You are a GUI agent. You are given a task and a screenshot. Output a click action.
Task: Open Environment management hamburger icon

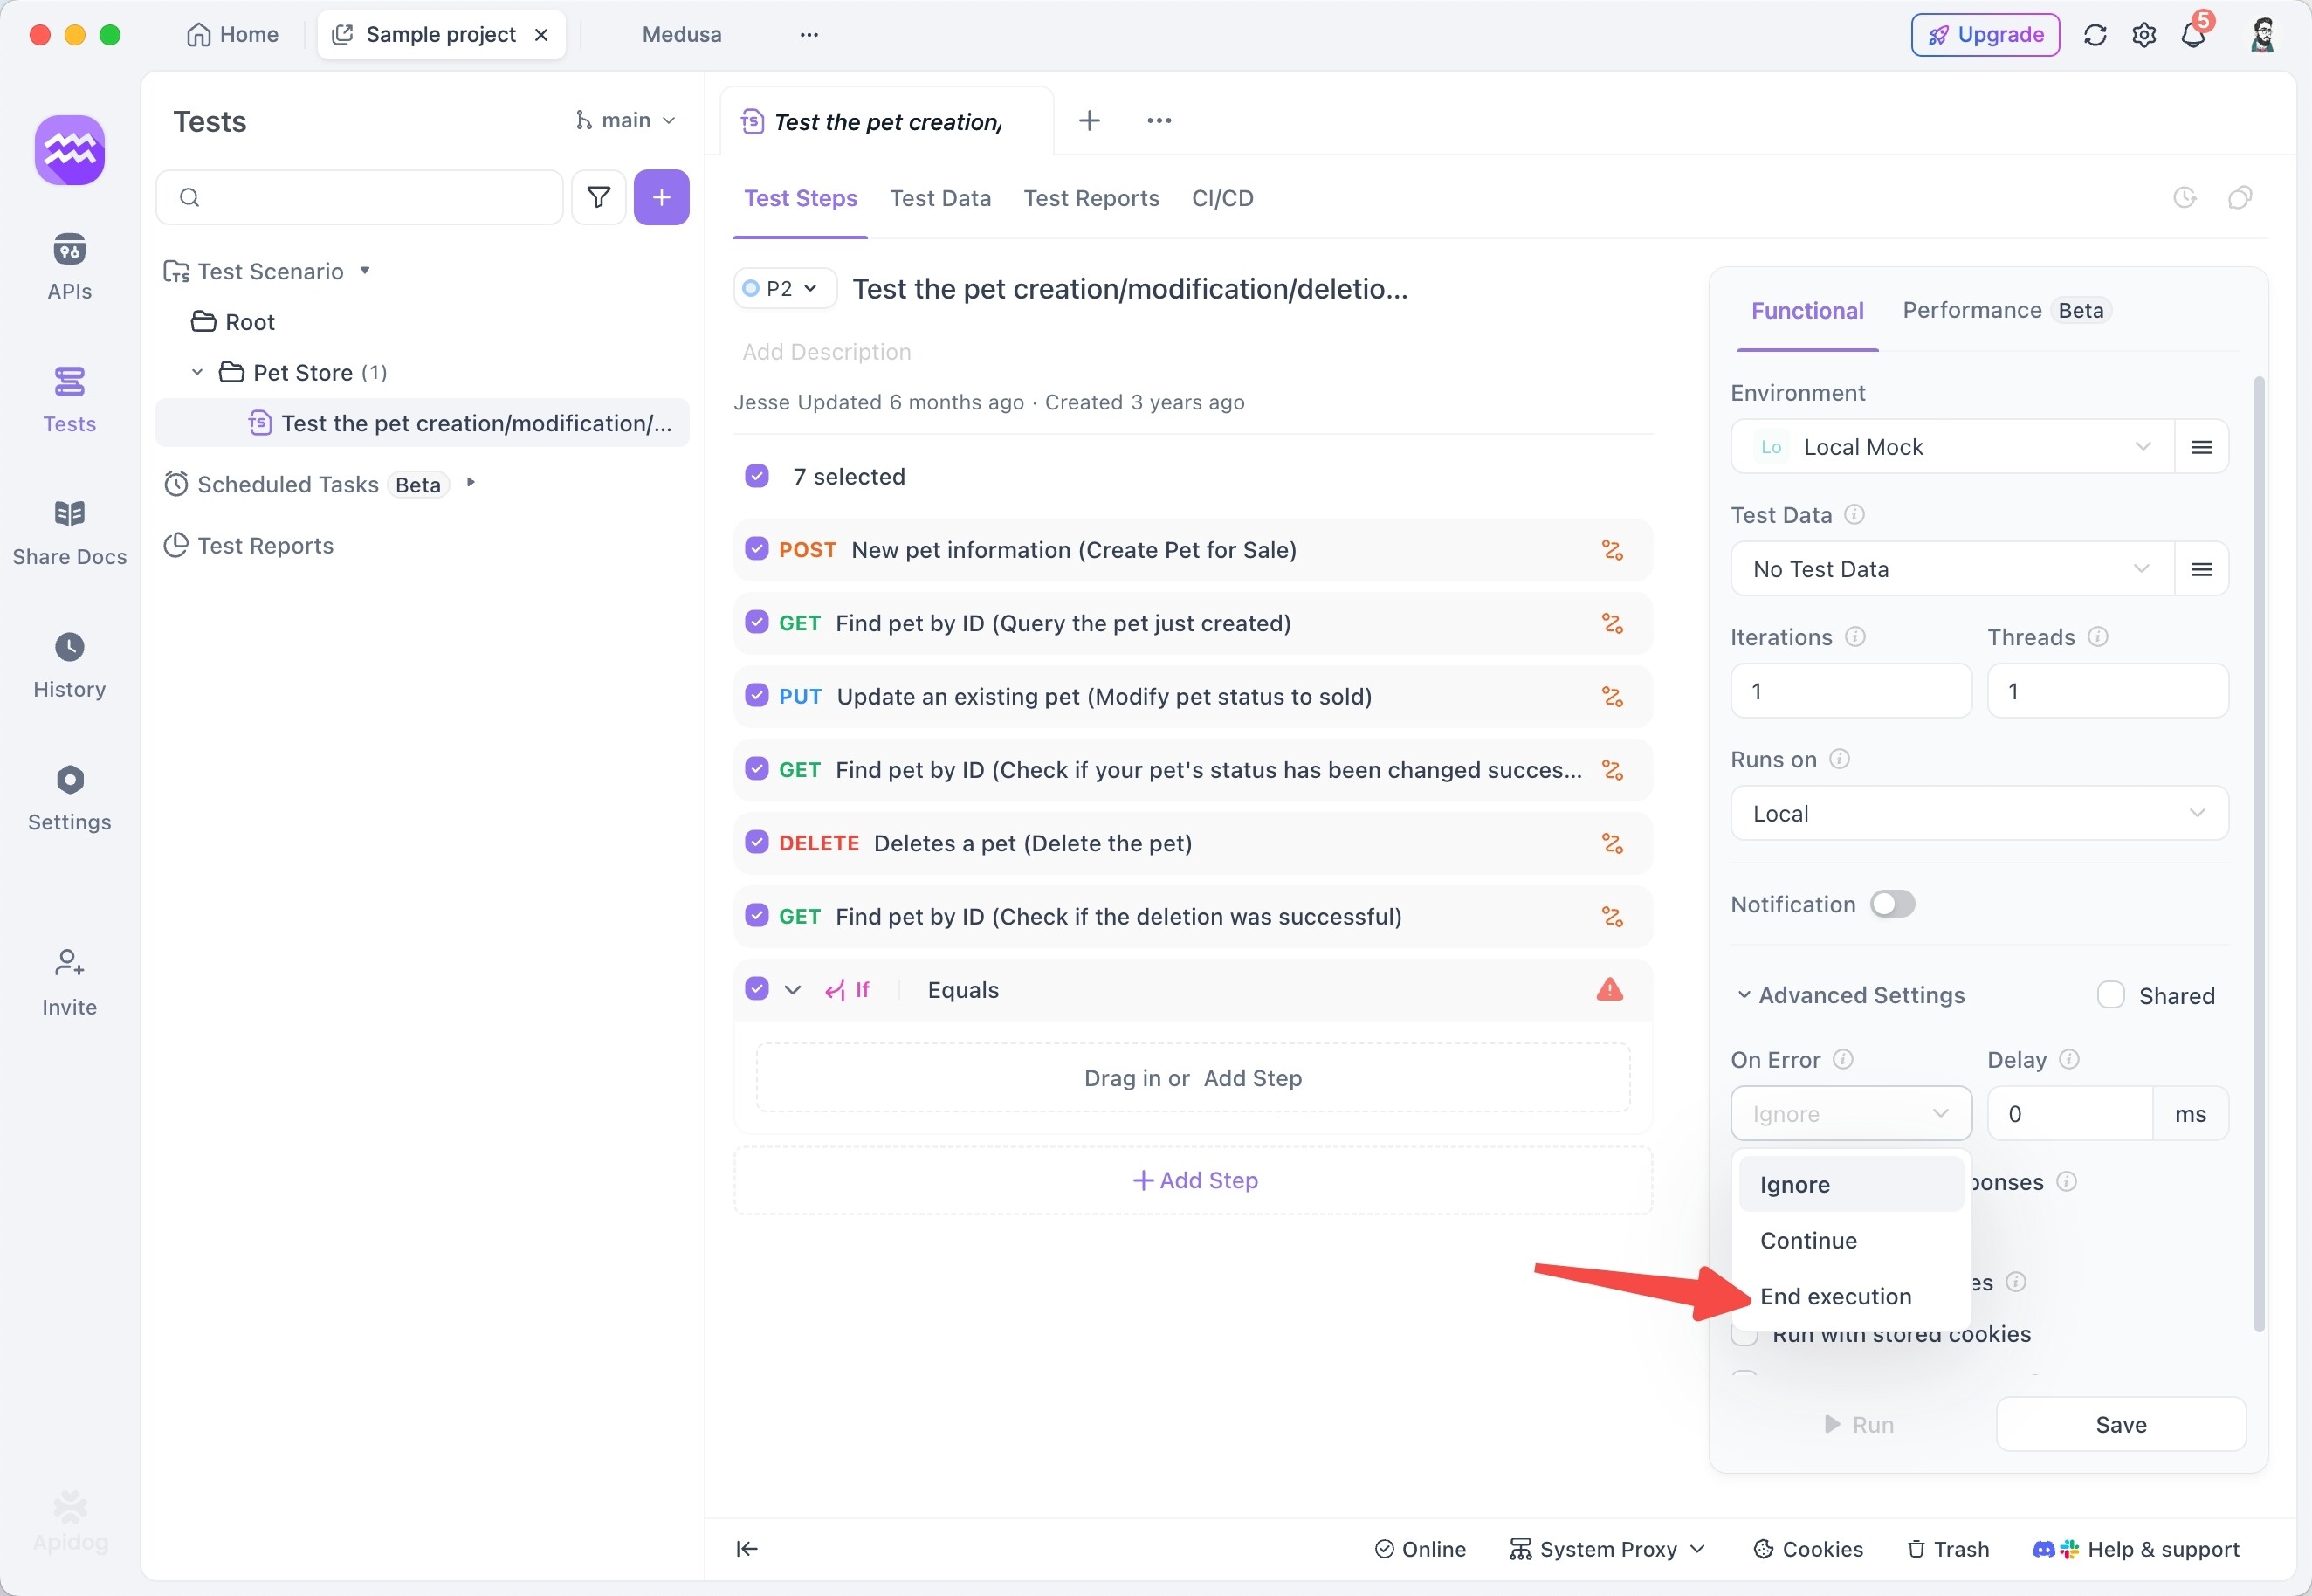[2200, 447]
